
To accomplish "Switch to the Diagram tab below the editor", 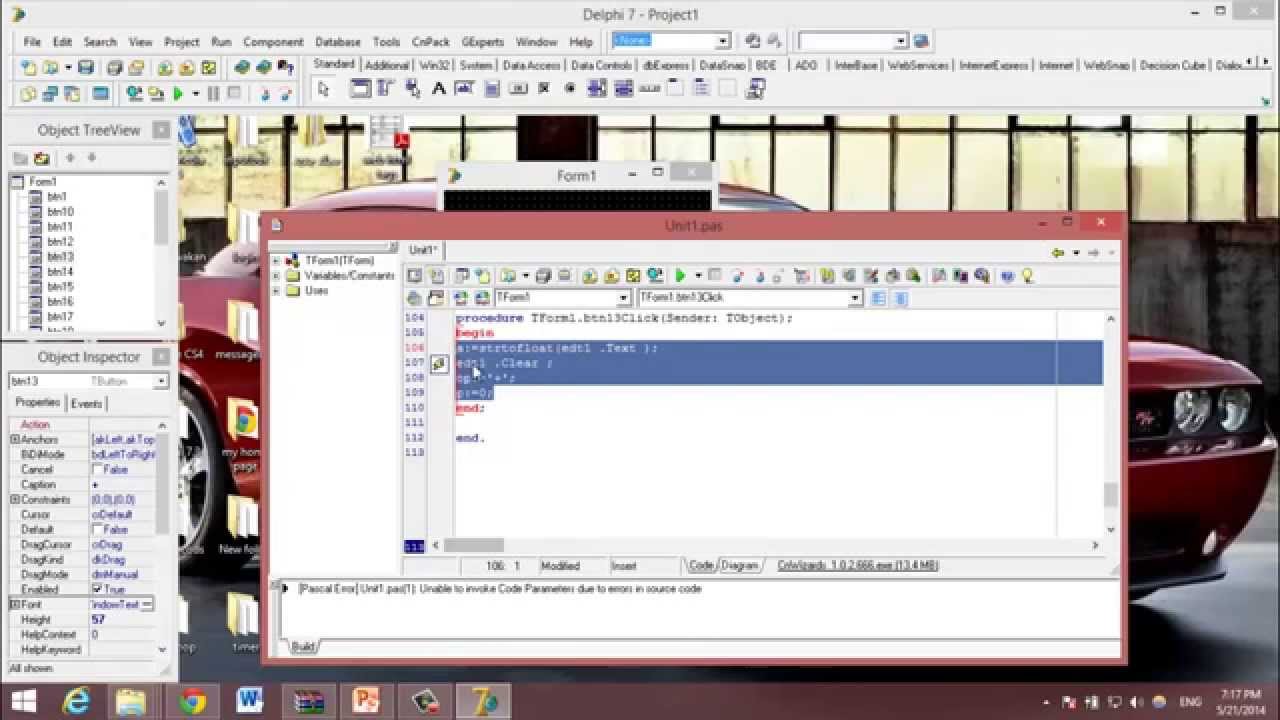I will click(x=739, y=565).
